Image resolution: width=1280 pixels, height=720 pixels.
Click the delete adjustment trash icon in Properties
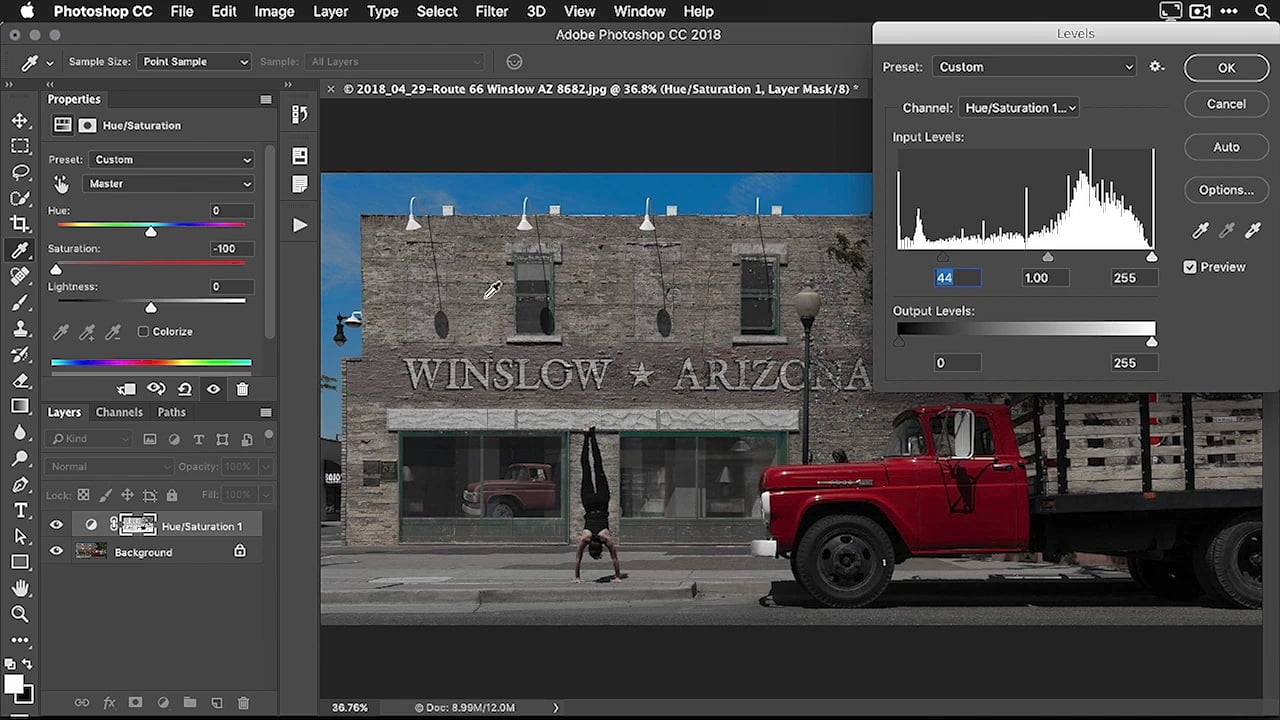242,389
